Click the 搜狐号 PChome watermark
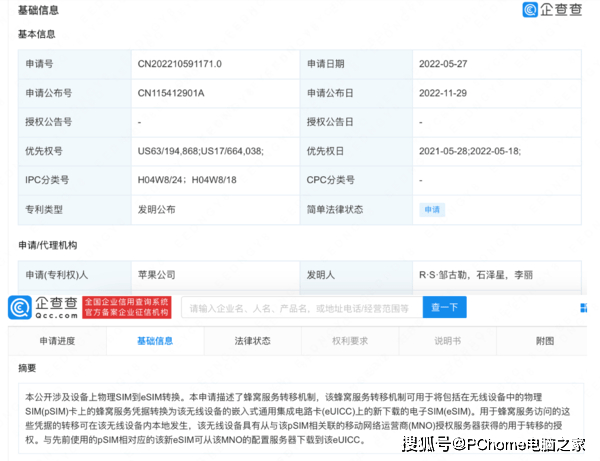Viewport: 600px width, 461px height. click(x=492, y=443)
